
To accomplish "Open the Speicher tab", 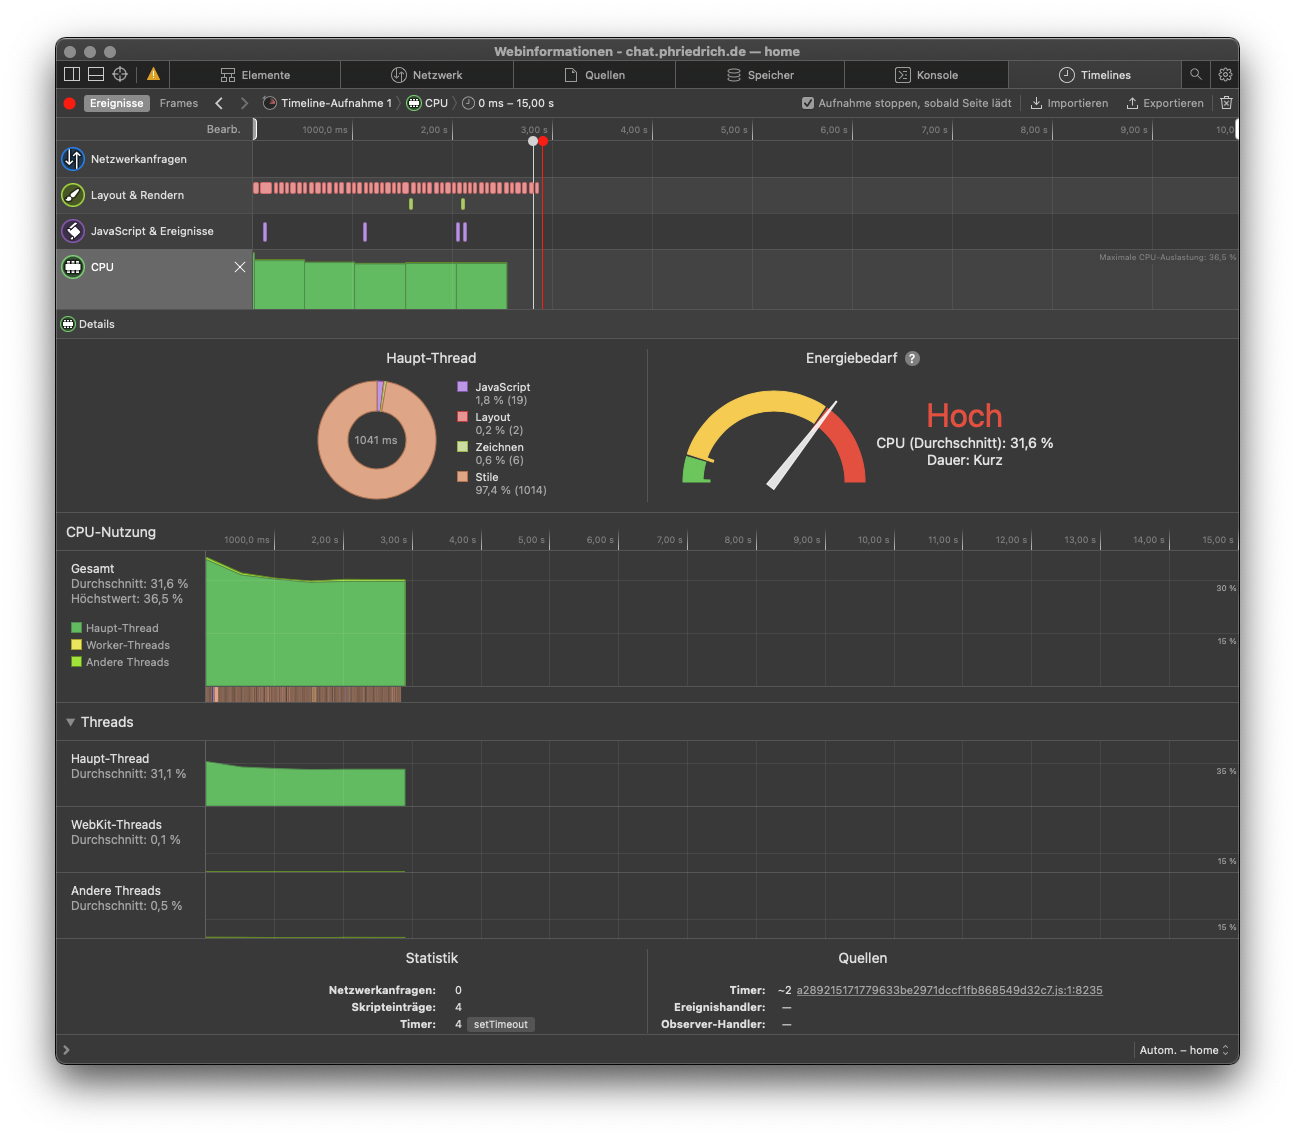I will click(x=760, y=75).
